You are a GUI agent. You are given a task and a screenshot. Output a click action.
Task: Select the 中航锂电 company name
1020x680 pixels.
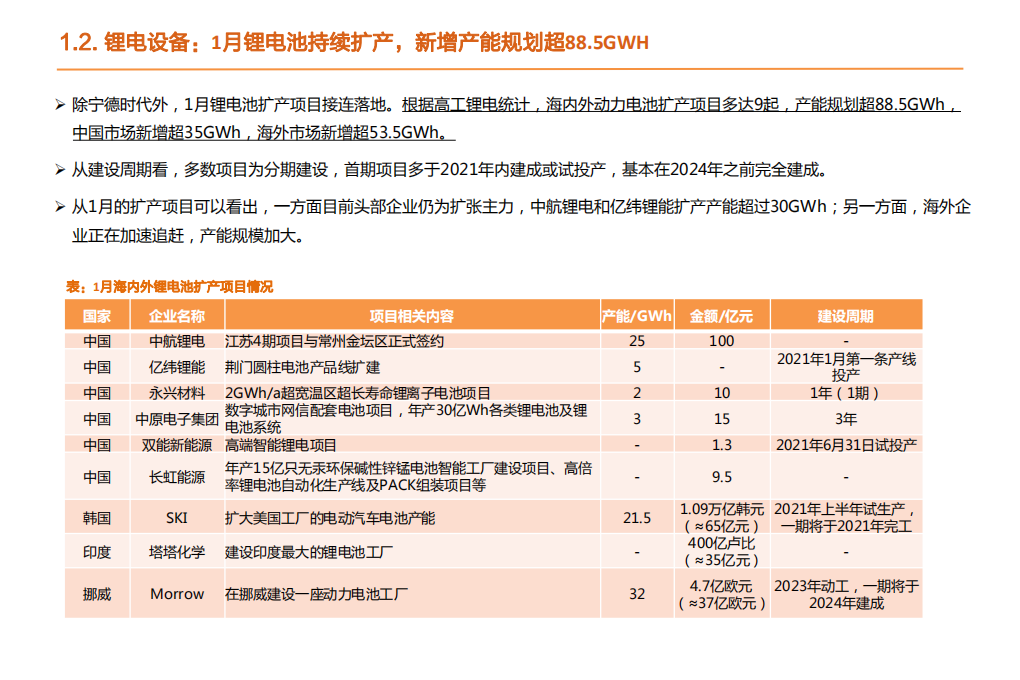[176, 341]
